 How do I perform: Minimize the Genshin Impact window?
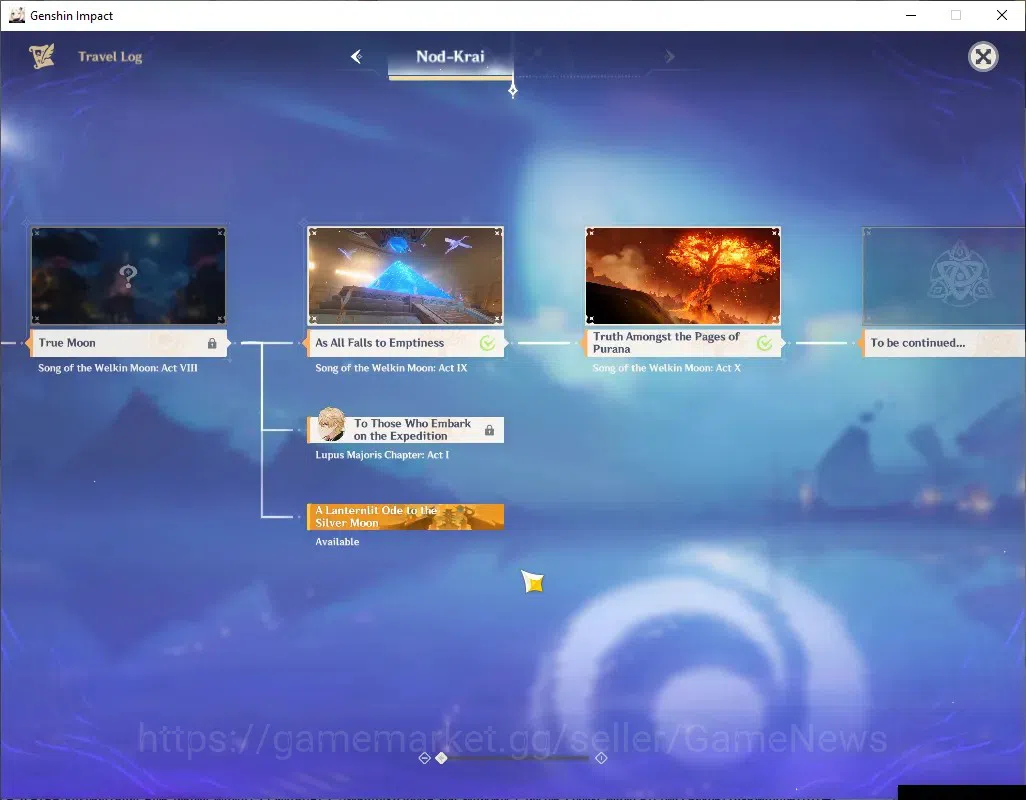point(911,15)
